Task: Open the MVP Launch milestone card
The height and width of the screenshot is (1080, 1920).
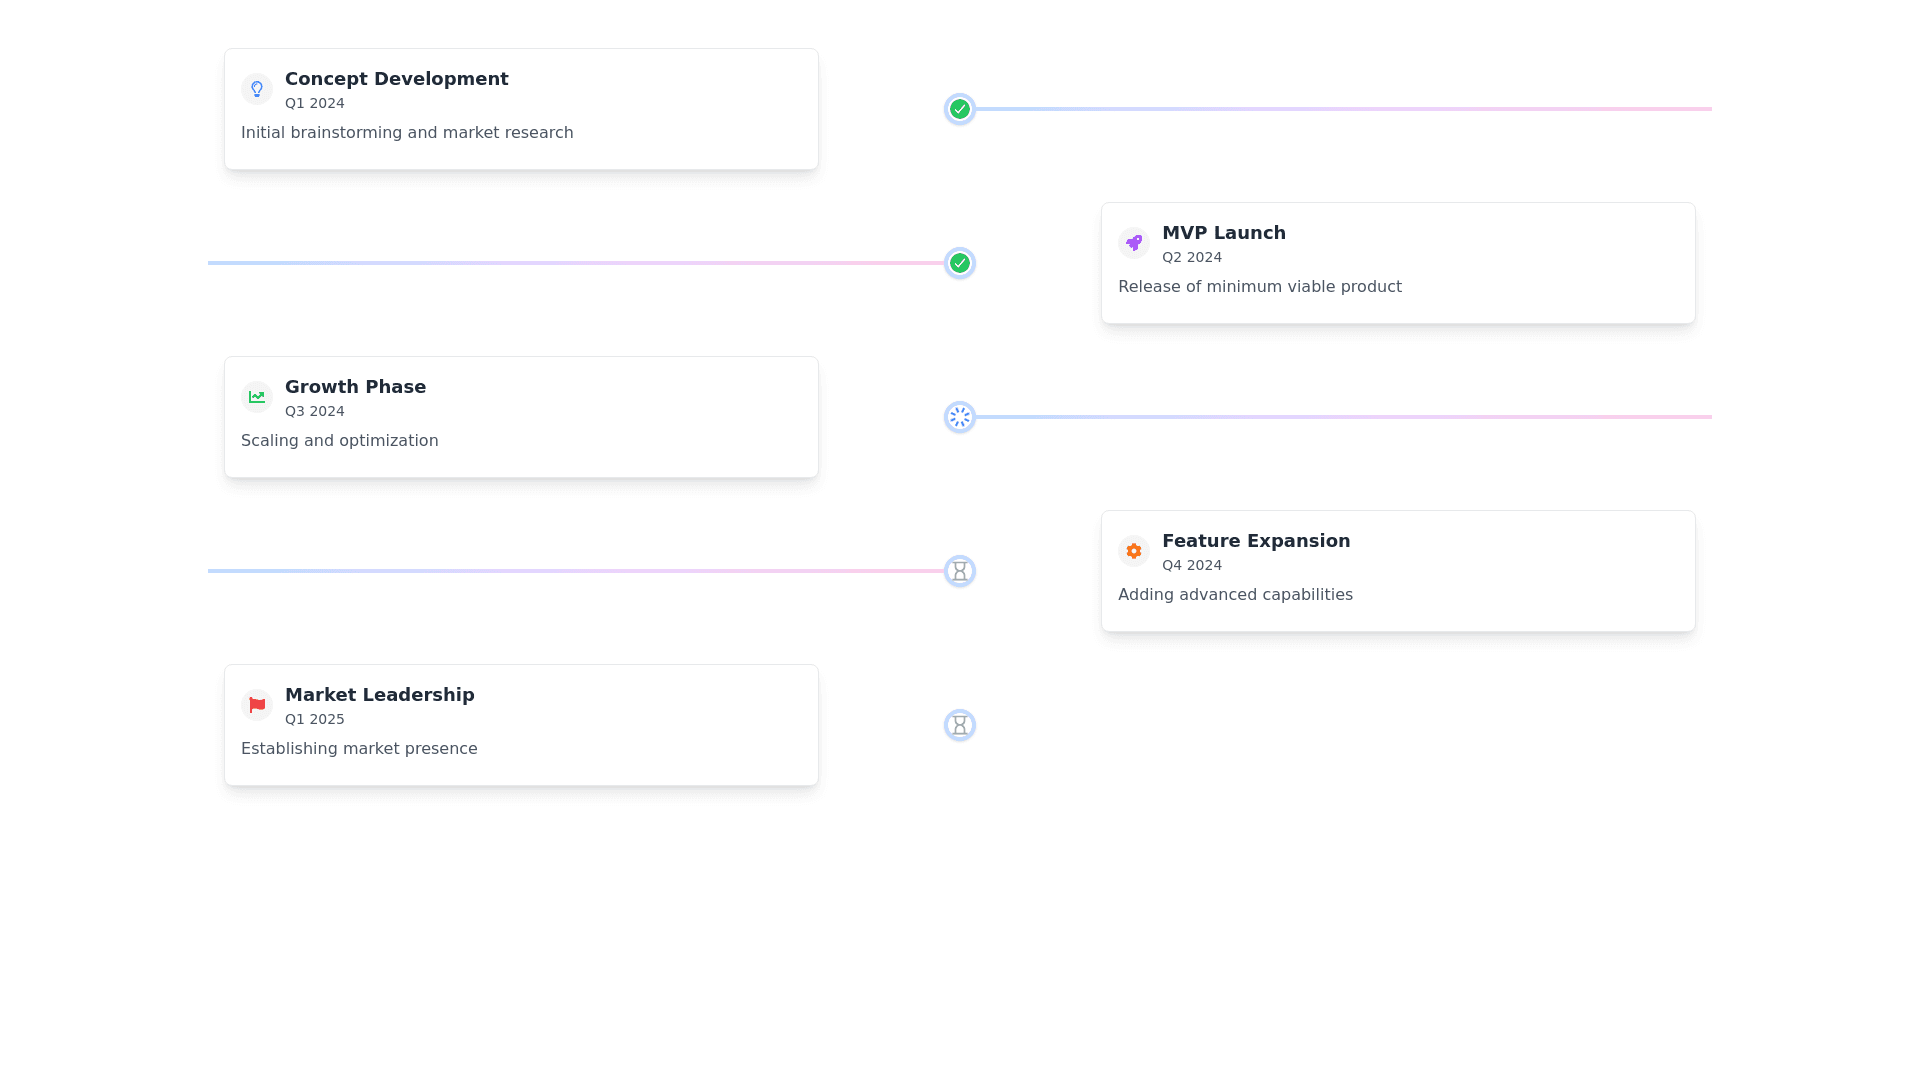Action: (x=1397, y=262)
